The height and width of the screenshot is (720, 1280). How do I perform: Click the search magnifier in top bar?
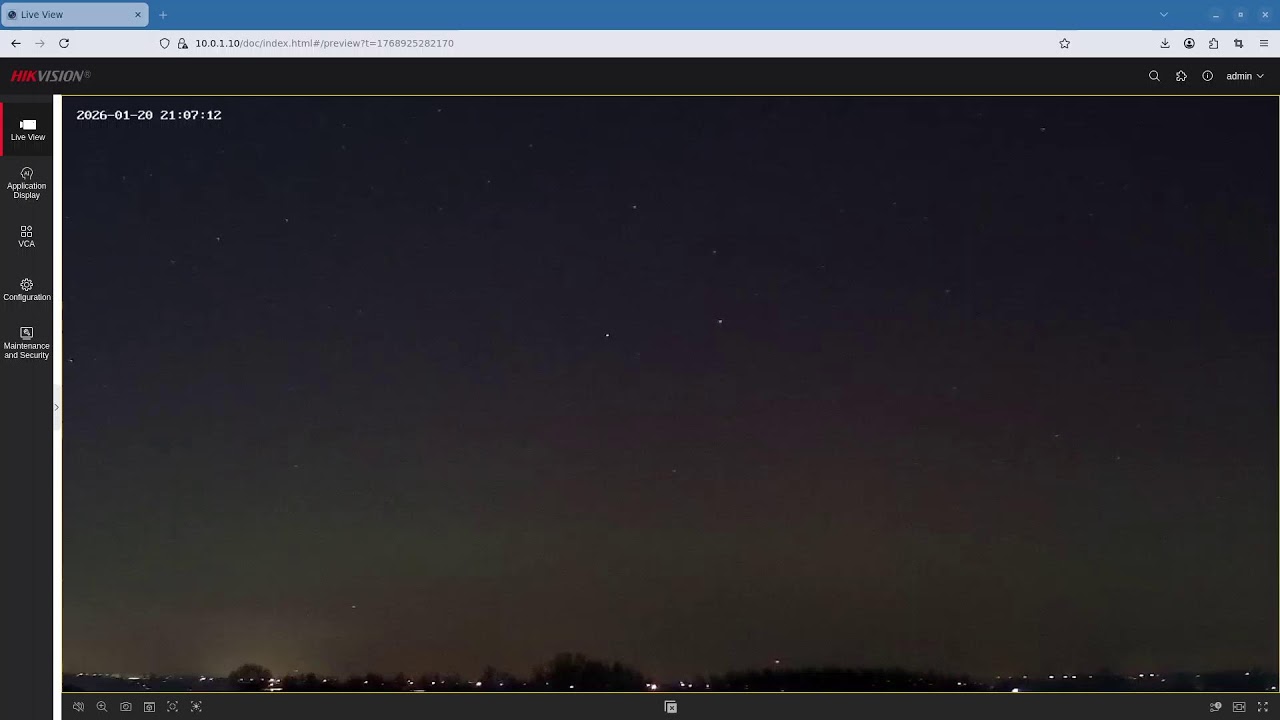[1154, 76]
